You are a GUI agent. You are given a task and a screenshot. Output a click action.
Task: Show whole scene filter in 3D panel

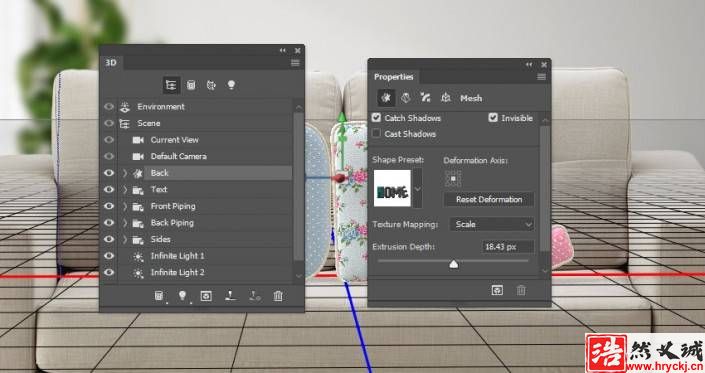[171, 85]
